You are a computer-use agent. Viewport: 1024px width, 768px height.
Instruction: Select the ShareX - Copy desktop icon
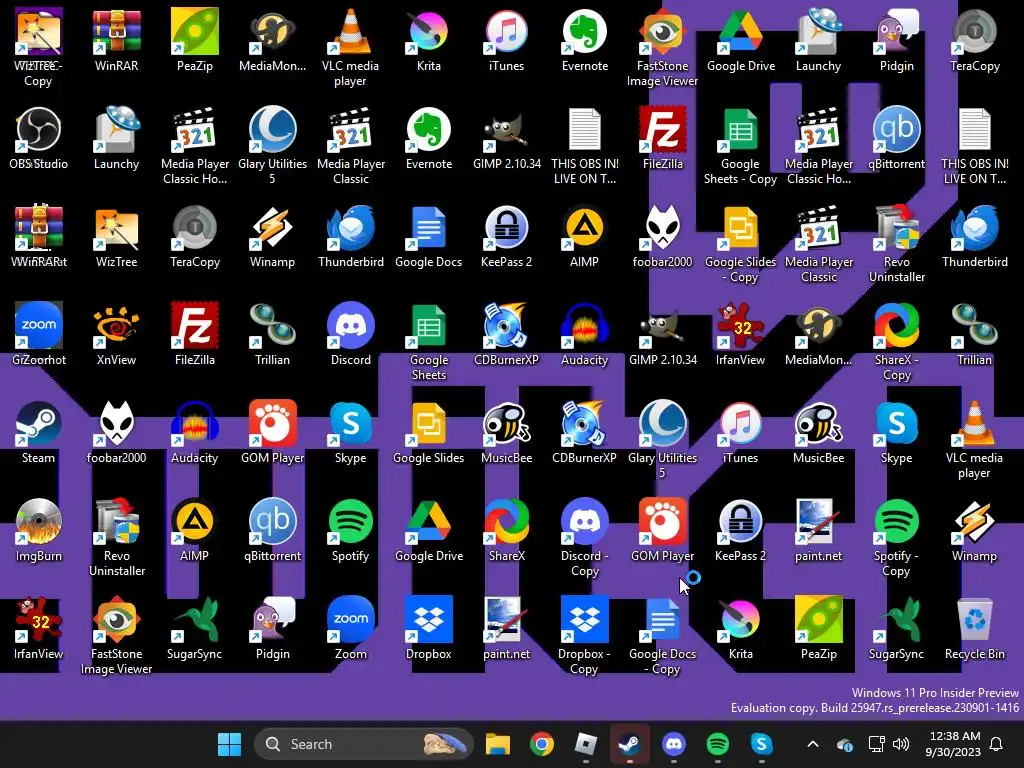(x=896, y=341)
